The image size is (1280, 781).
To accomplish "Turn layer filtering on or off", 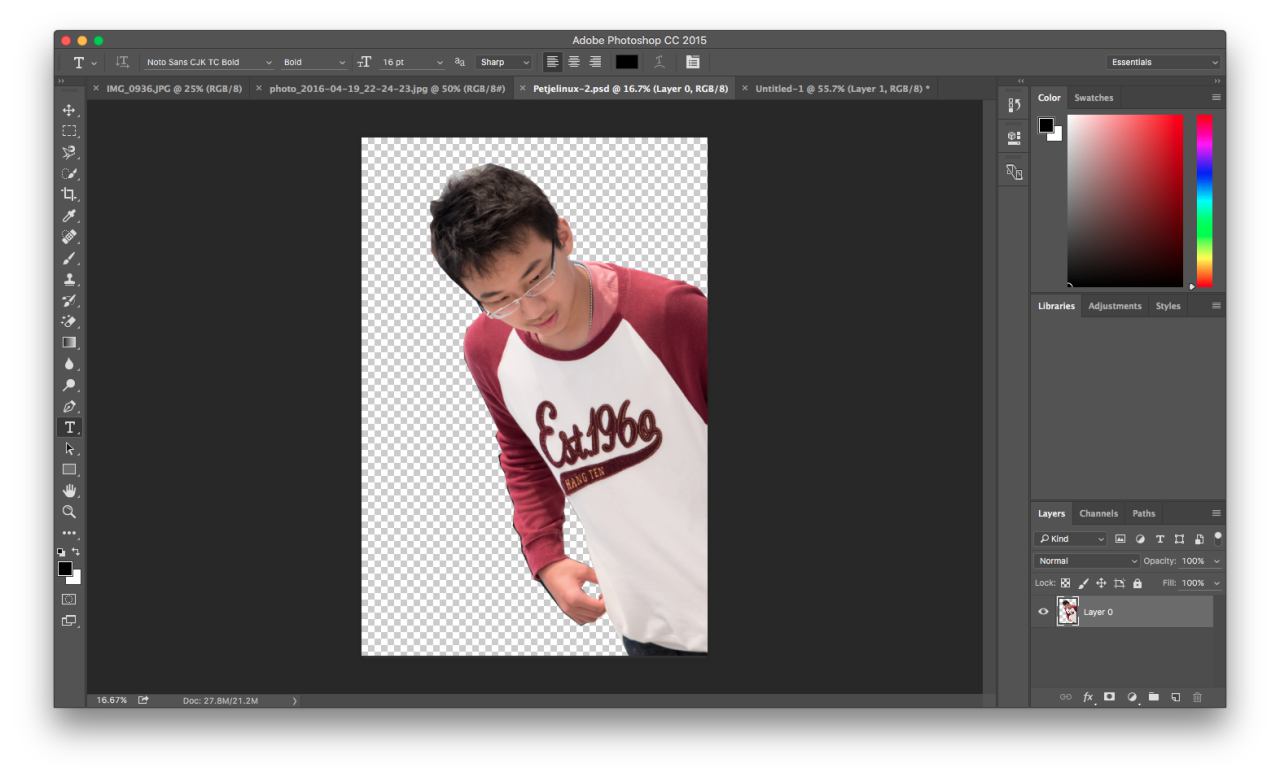I will point(1217,537).
